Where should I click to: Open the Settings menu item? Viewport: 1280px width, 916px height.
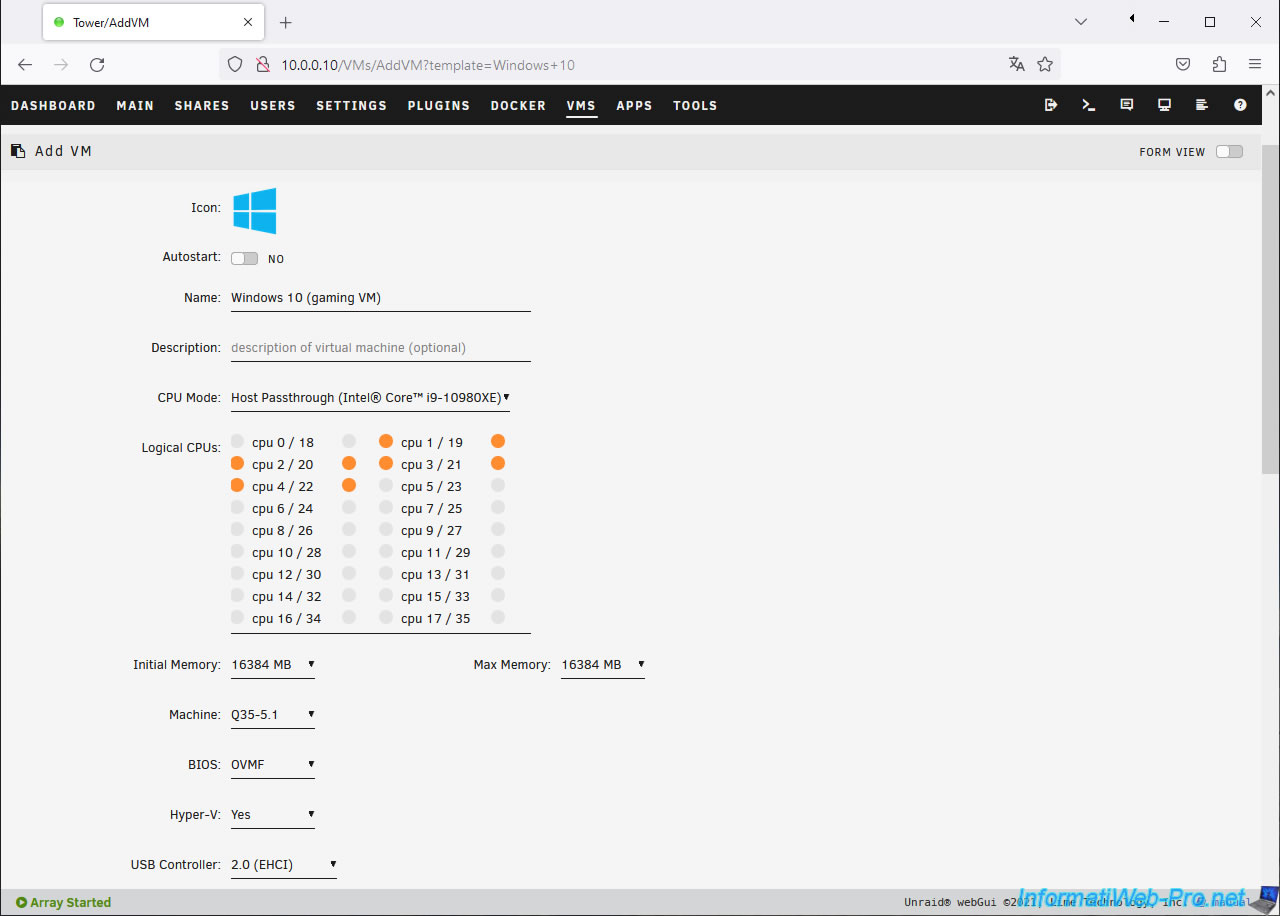(352, 105)
